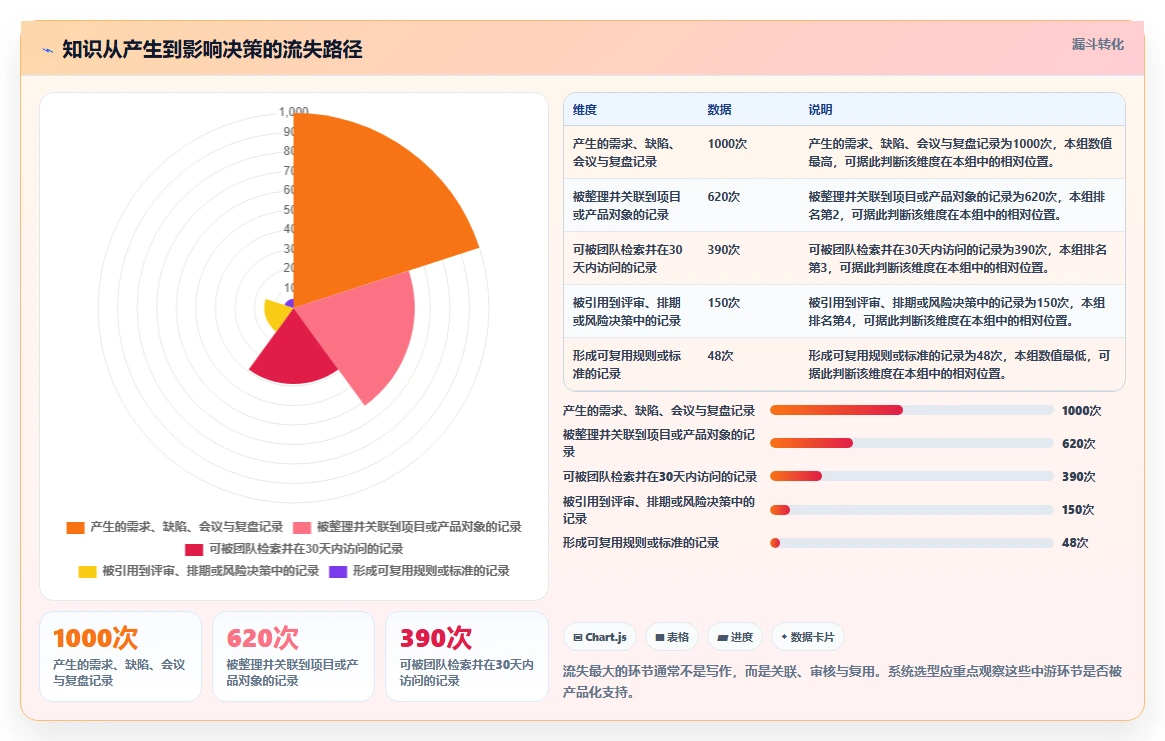Click legend label 被引用到评审、排期或风险决策中的记录

[210, 571]
